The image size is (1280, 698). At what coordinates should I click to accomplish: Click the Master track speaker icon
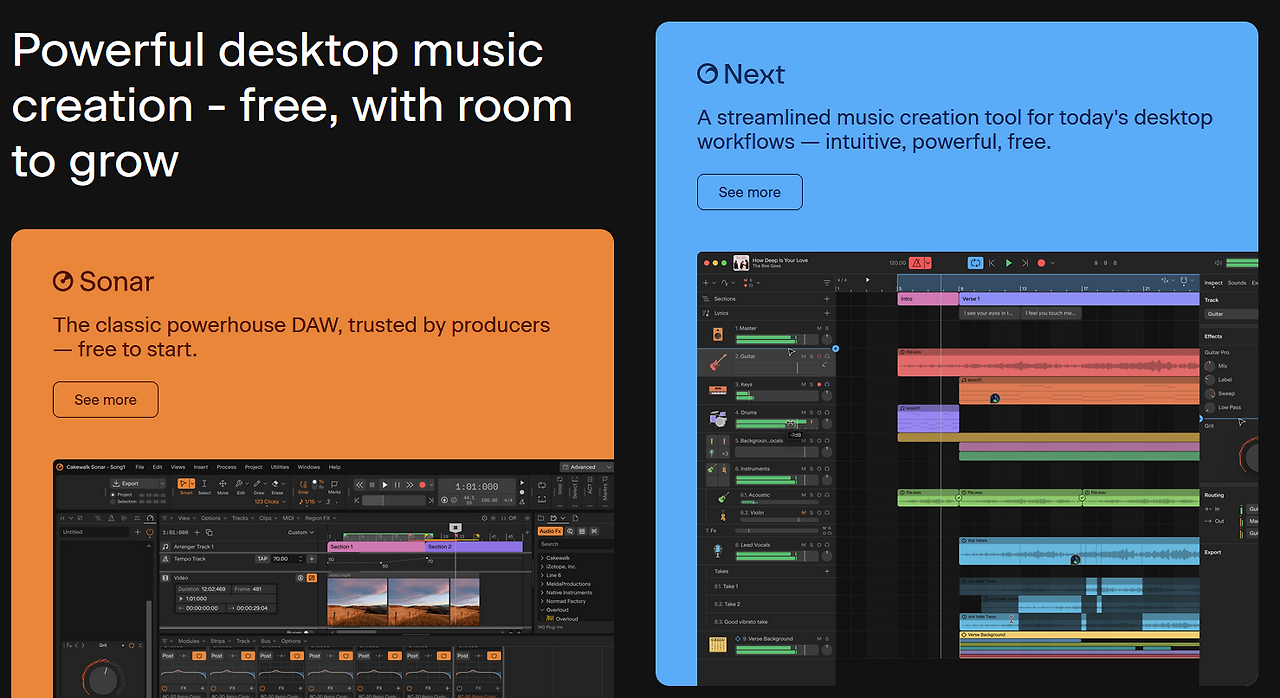coord(718,334)
